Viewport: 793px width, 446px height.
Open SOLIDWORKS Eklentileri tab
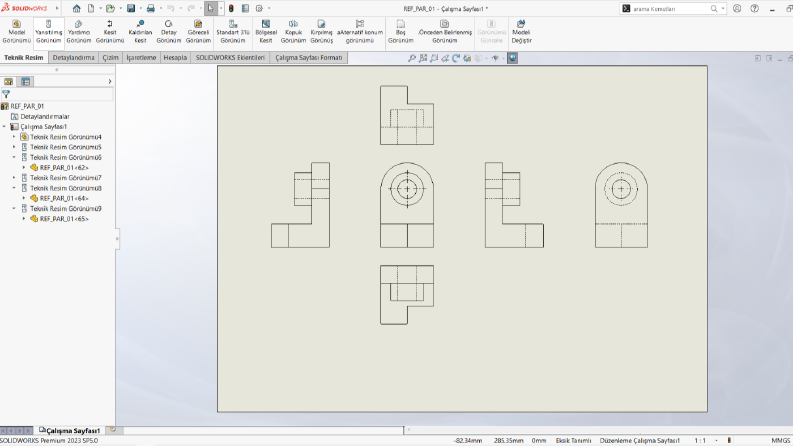pyautogui.click(x=230, y=58)
